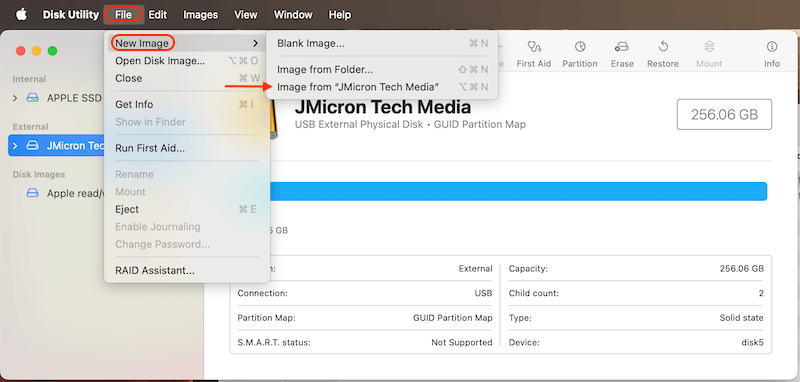
Task: Click the Mount toolbar icon
Action: (x=709, y=47)
